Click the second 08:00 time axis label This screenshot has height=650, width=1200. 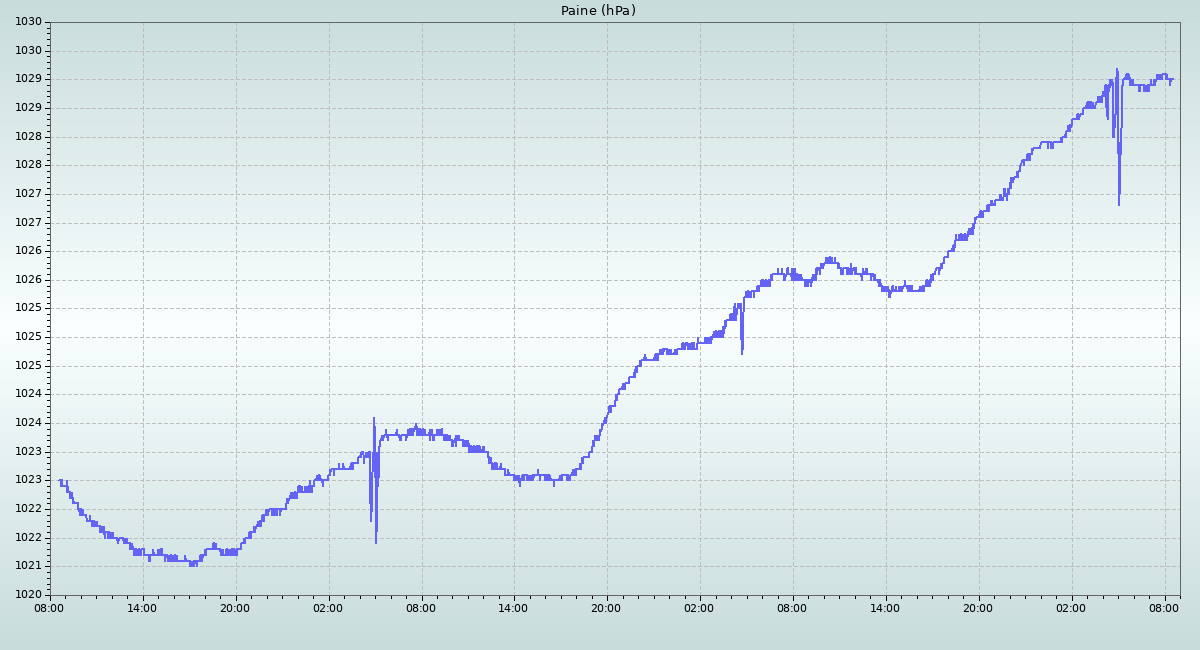click(421, 607)
